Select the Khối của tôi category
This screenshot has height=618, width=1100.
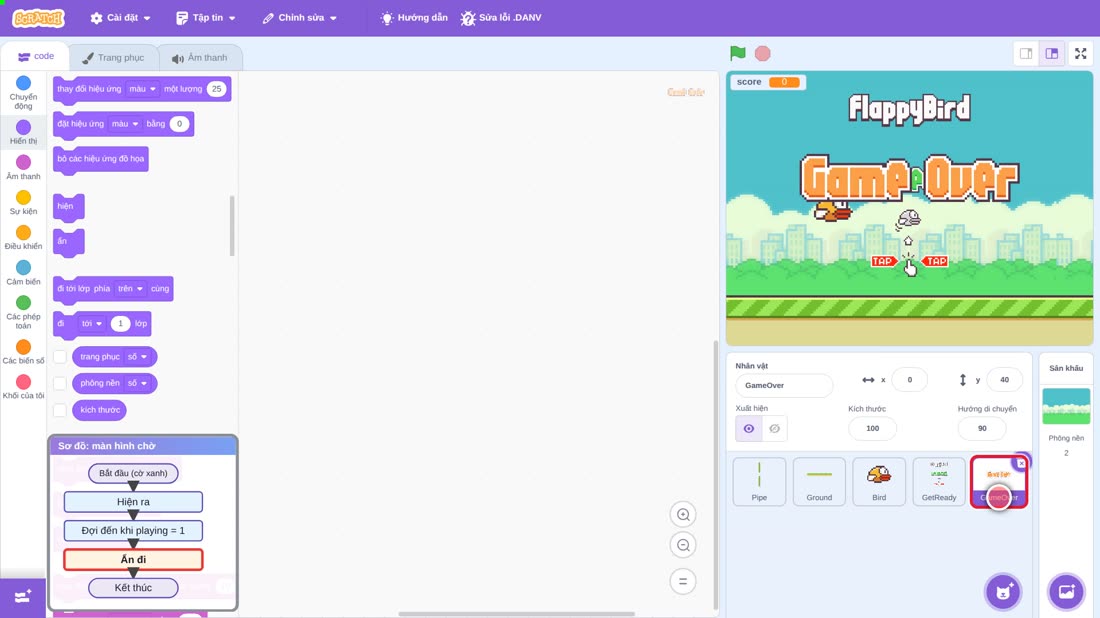pos(23,387)
